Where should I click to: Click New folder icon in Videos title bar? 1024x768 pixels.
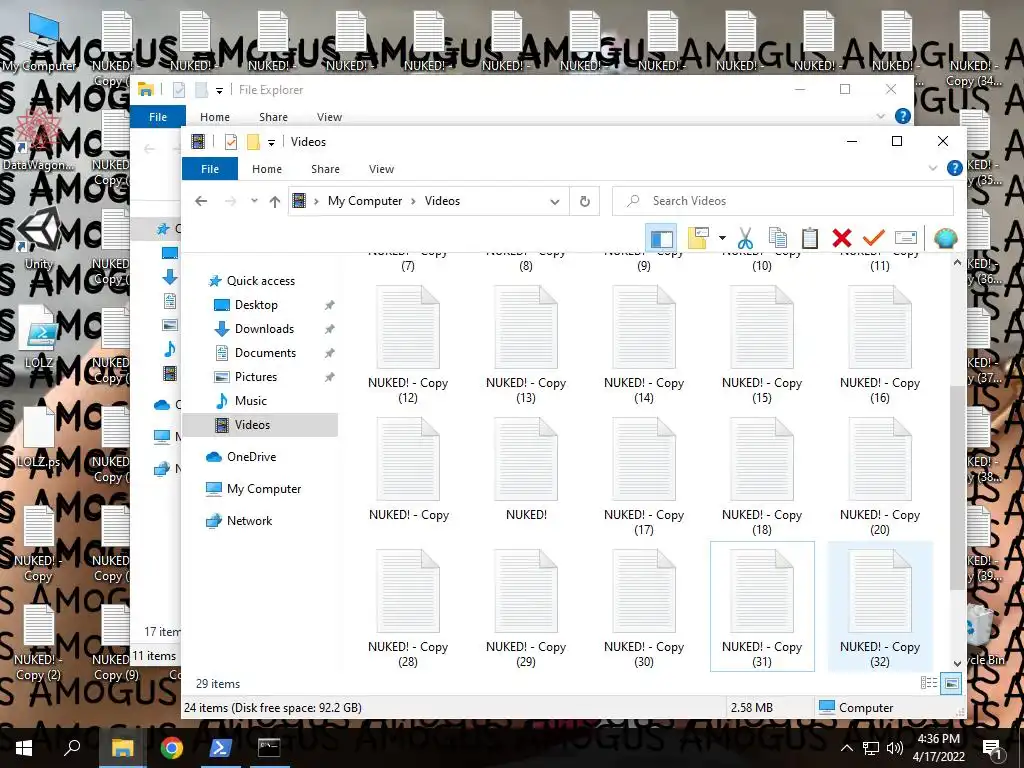253,142
